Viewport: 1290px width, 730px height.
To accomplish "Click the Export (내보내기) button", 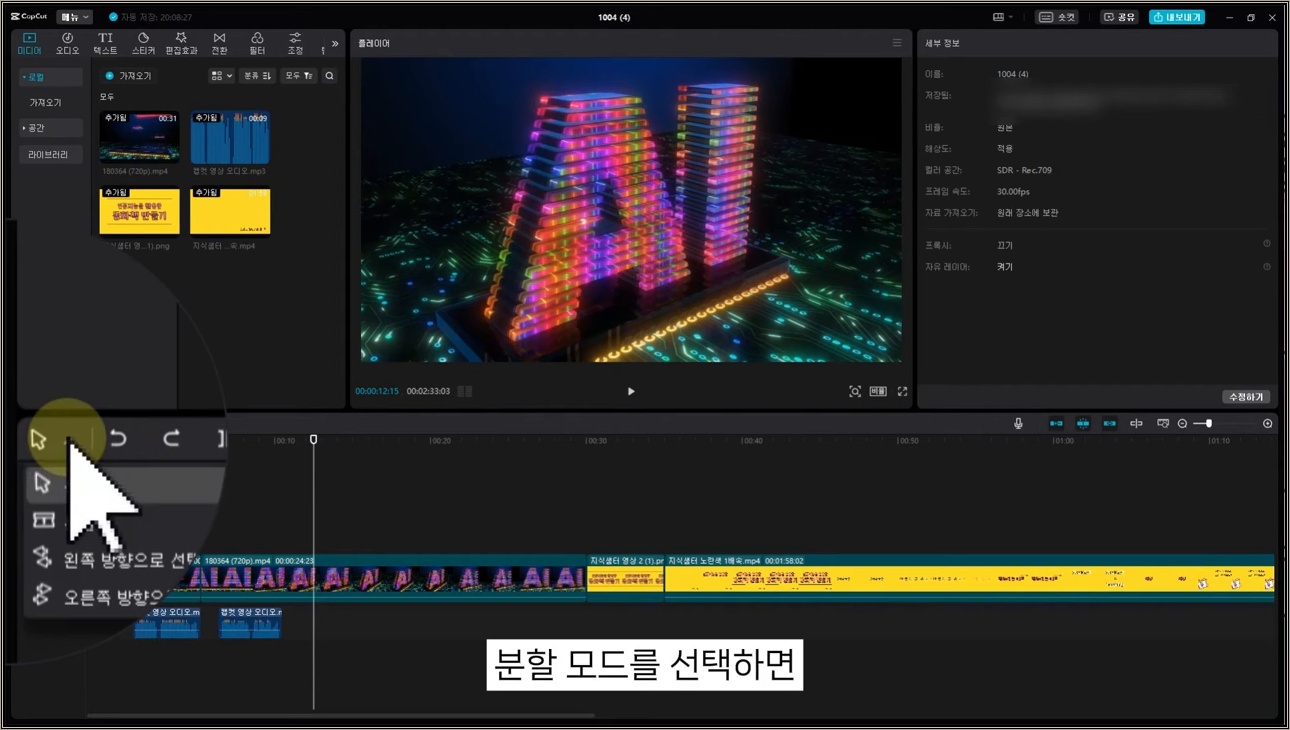I will [1177, 17].
